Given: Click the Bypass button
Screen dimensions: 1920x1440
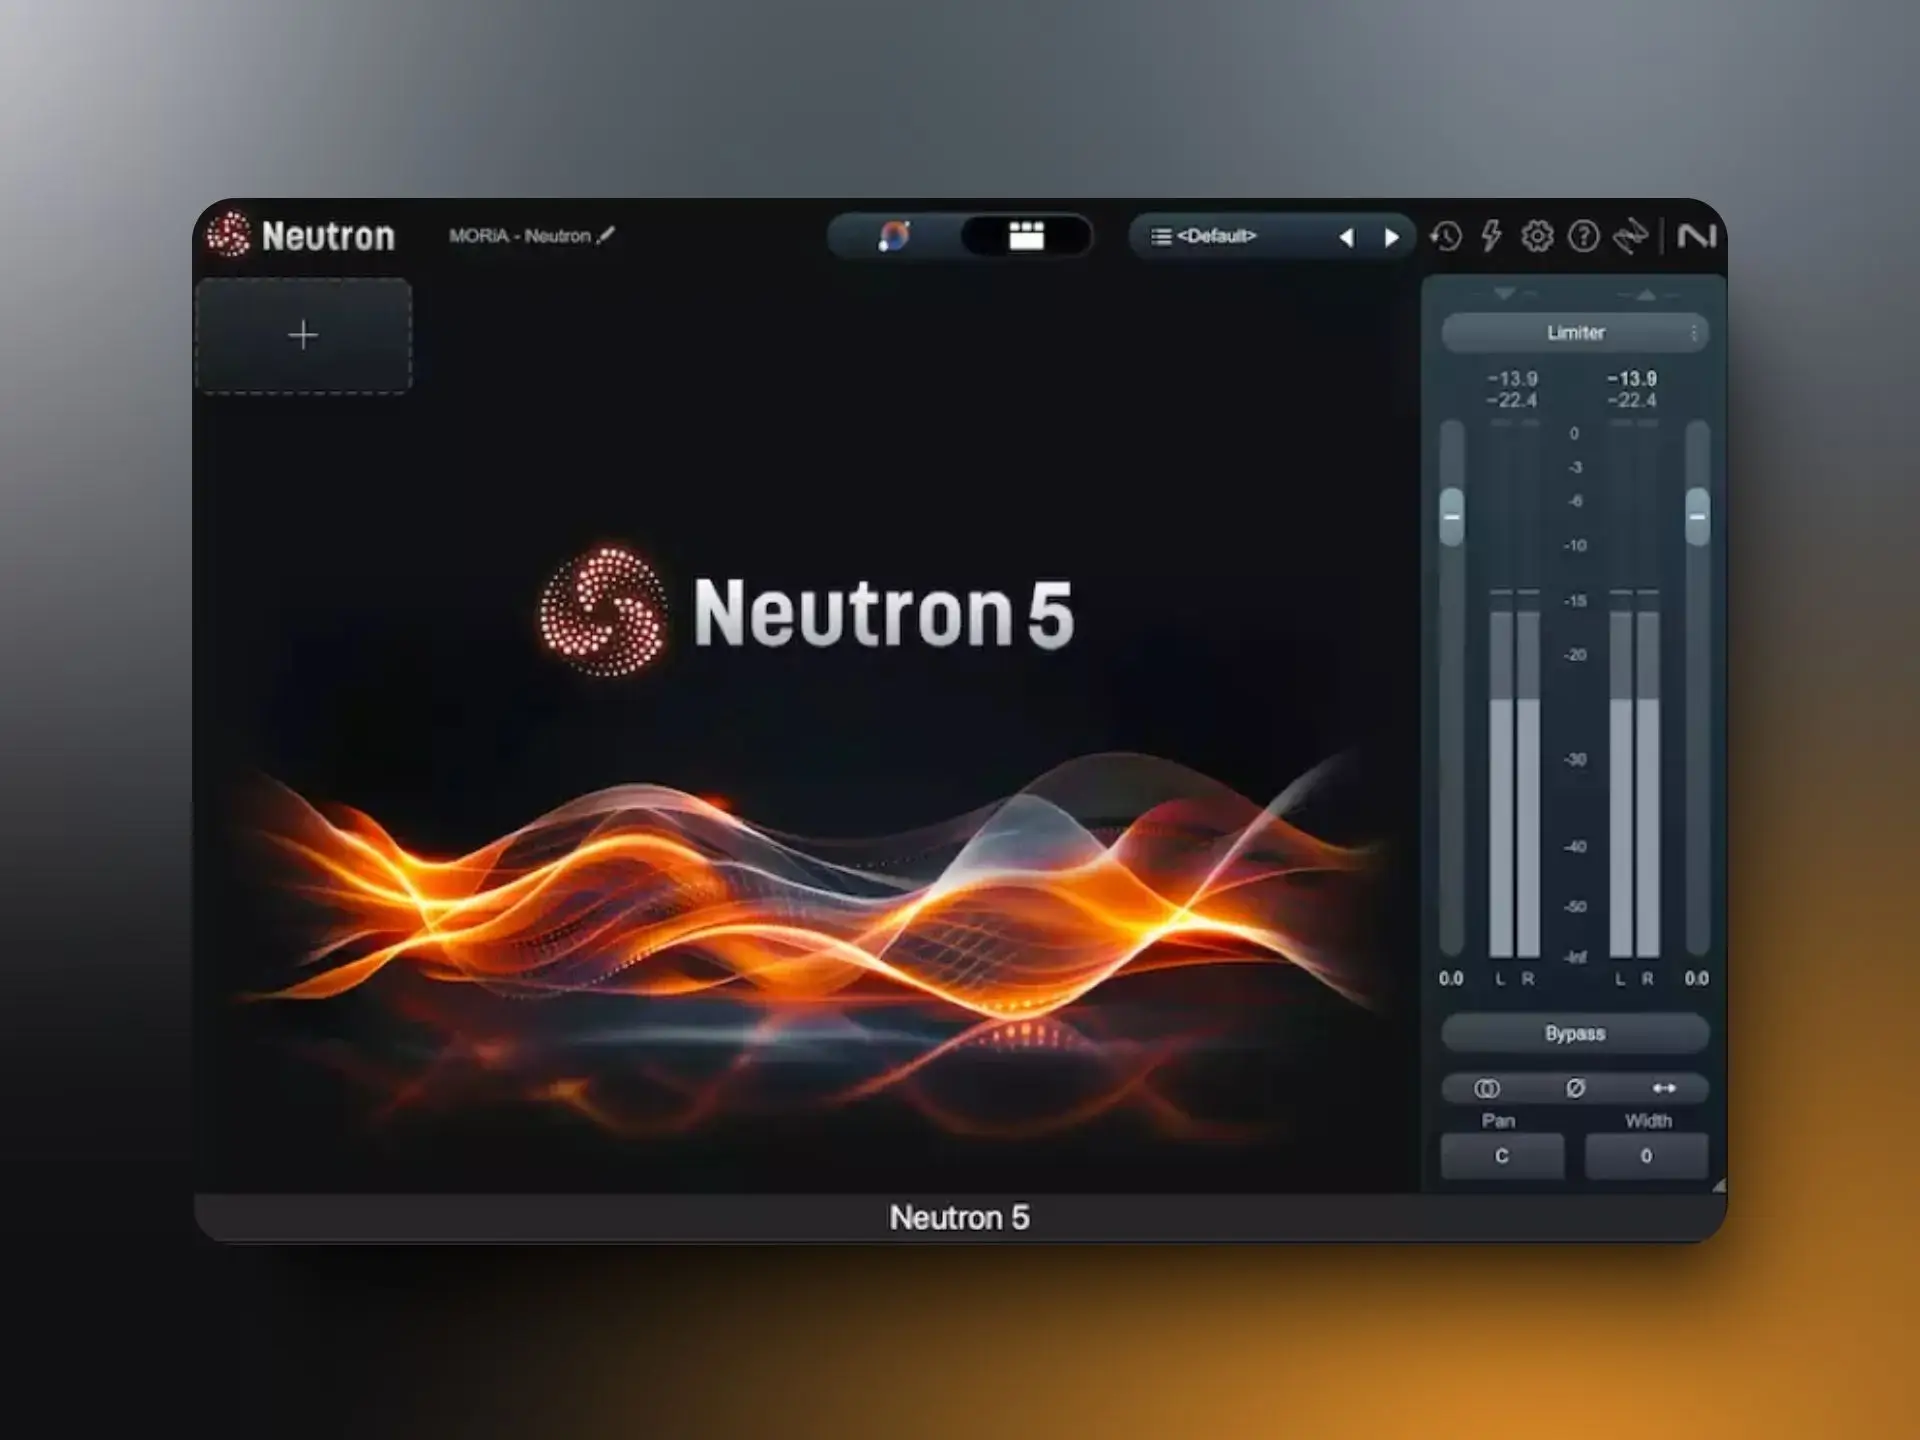Looking at the screenshot, I should point(1575,1033).
